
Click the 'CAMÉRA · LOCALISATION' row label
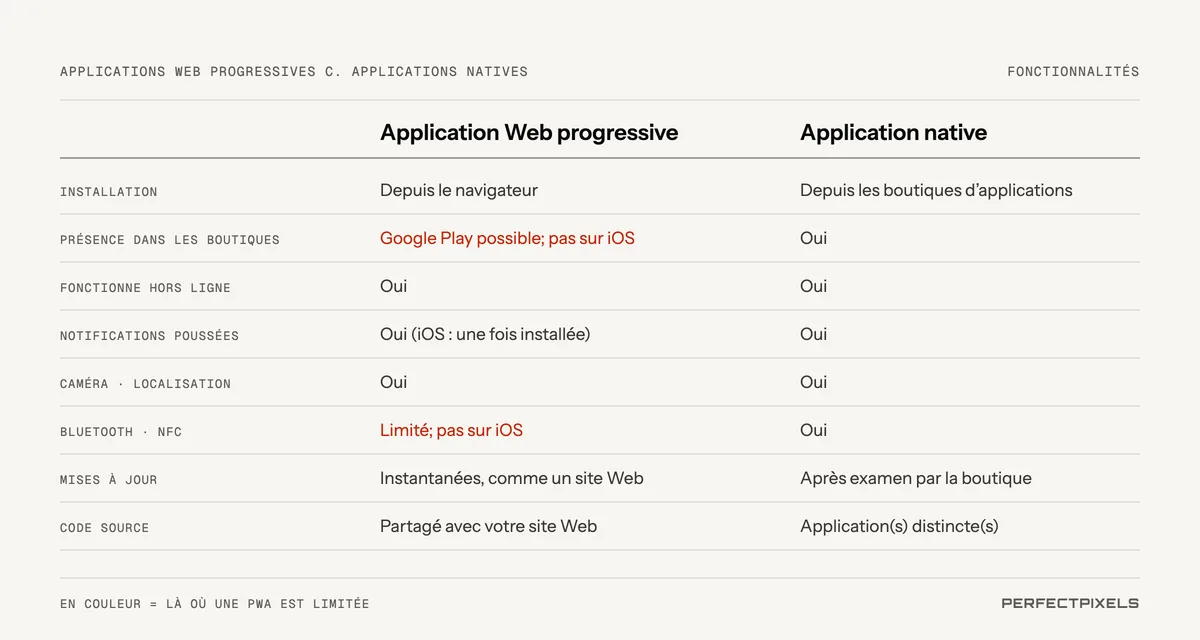(x=145, y=384)
